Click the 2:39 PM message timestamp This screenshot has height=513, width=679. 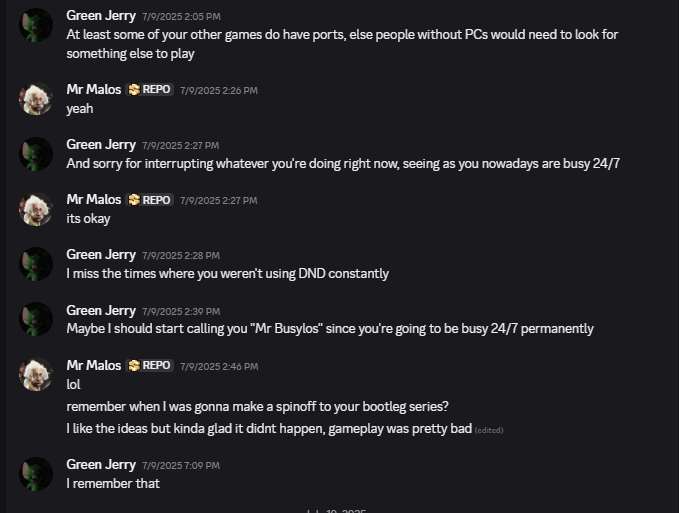[x=181, y=310]
